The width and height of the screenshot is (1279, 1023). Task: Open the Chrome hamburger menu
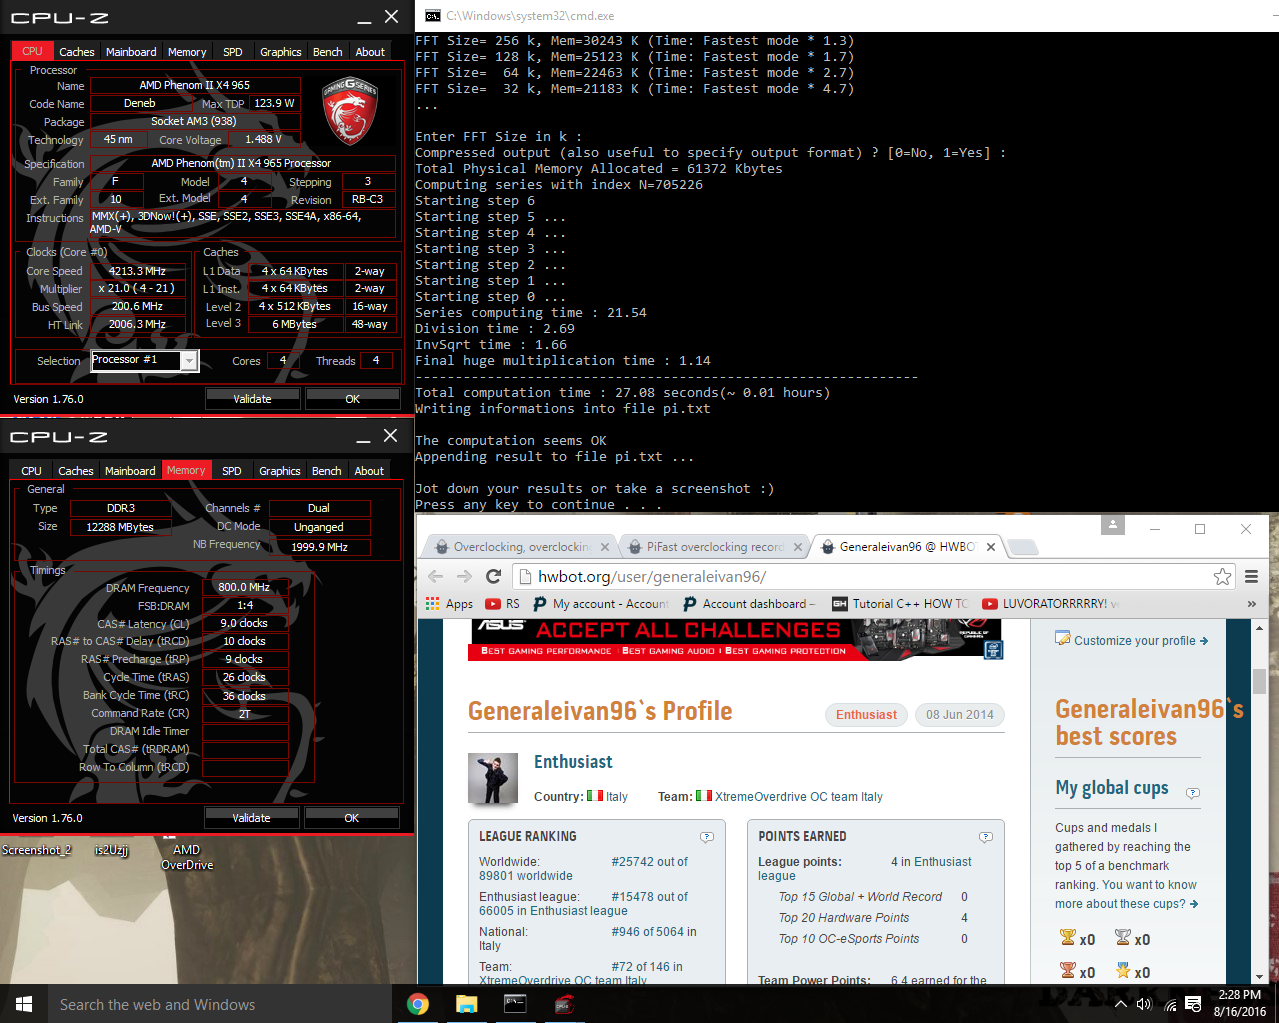pyautogui.click(x=1251, y=576)
